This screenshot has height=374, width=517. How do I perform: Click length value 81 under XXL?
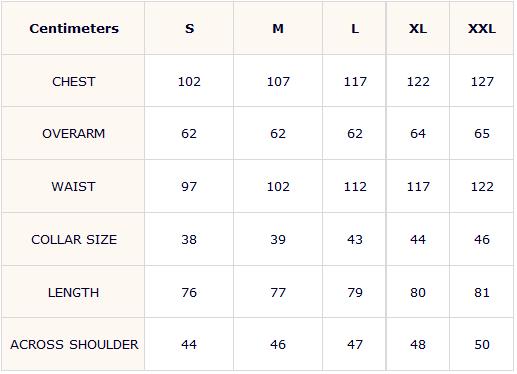tap(482, 292)
